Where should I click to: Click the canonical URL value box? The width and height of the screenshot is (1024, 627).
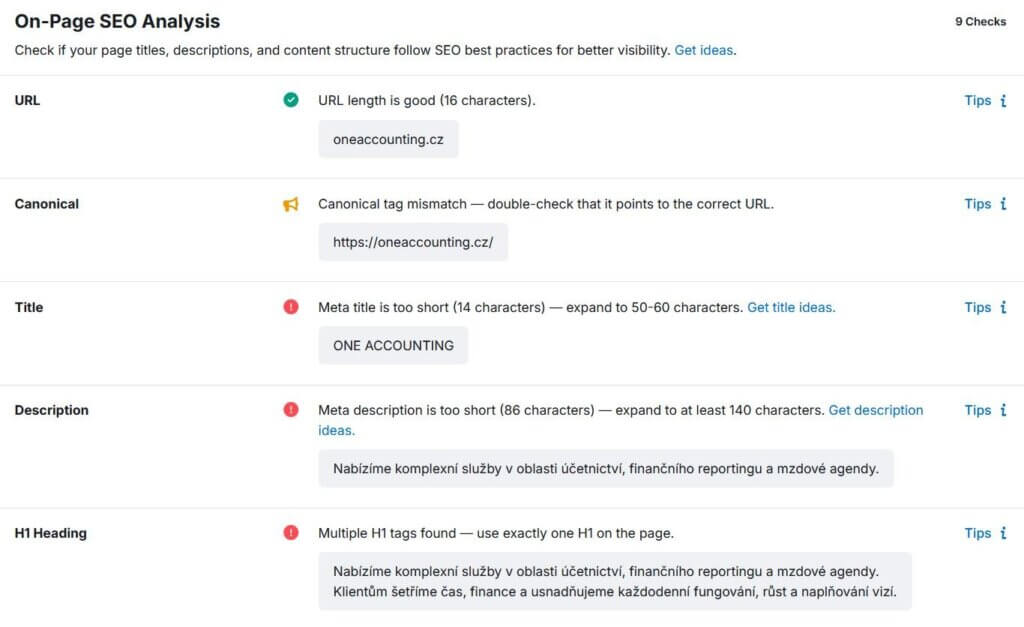(412, 242)
